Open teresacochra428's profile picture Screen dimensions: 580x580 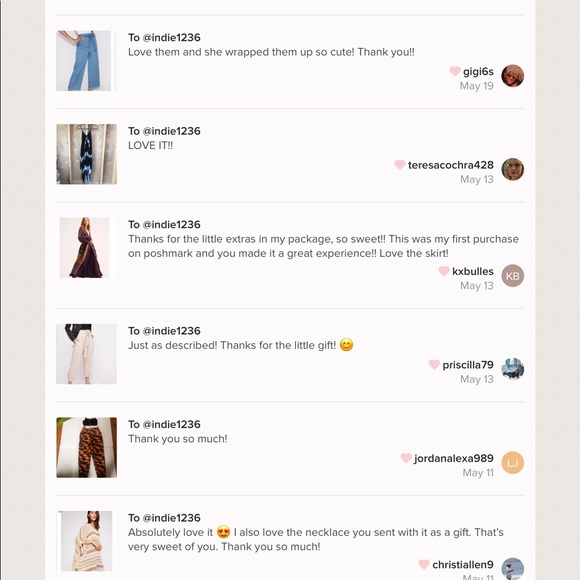512,169
